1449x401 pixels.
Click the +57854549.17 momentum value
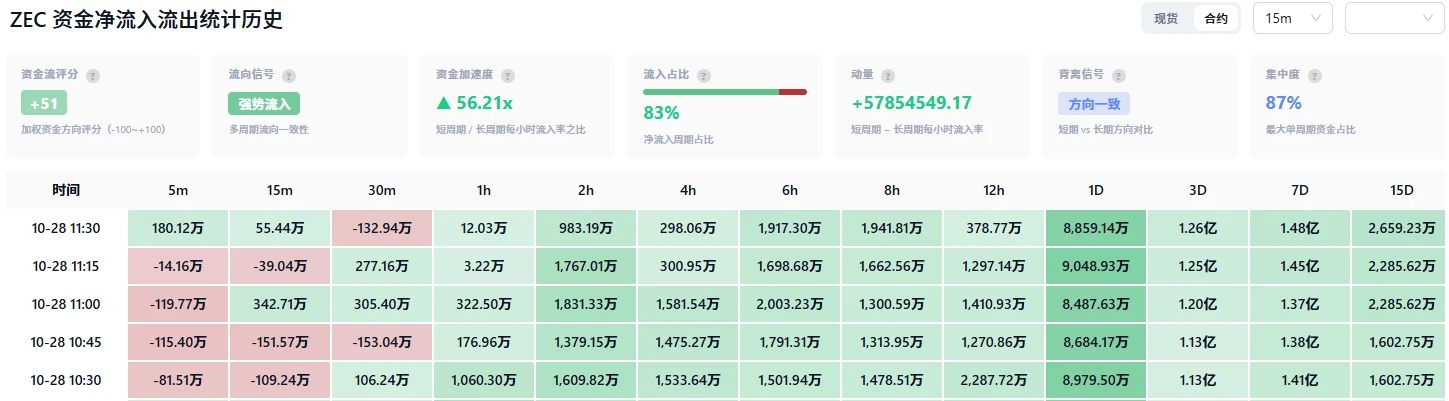(x=912, y=102)
